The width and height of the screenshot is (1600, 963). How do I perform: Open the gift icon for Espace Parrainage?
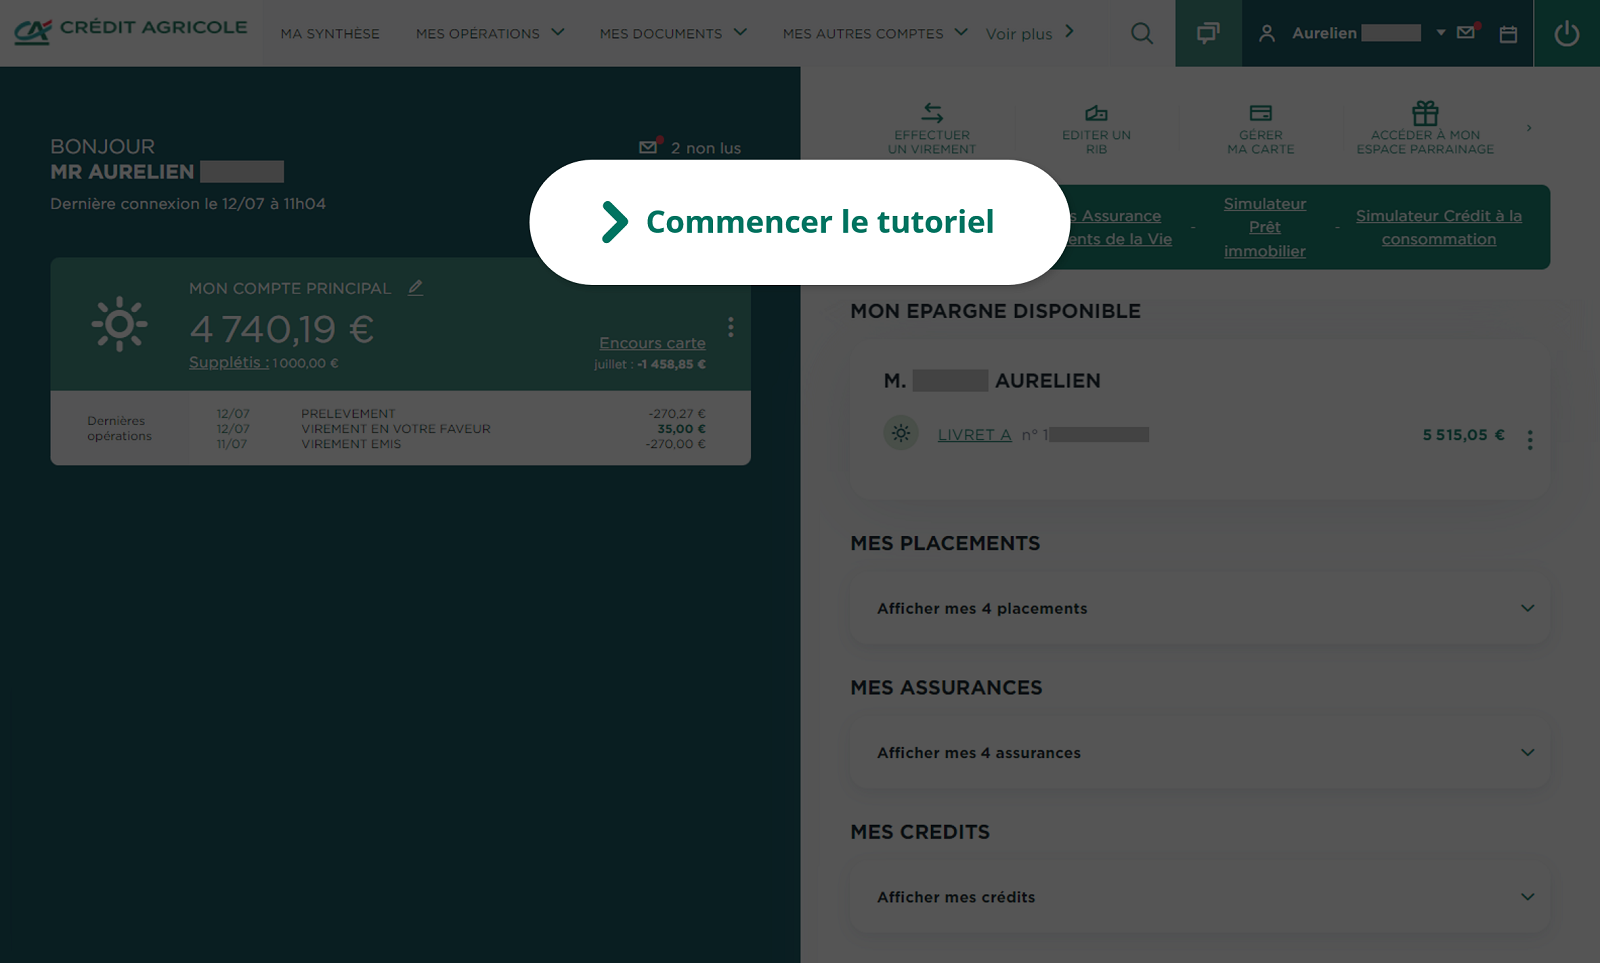pyautogui.click(x=1425, y=113)
